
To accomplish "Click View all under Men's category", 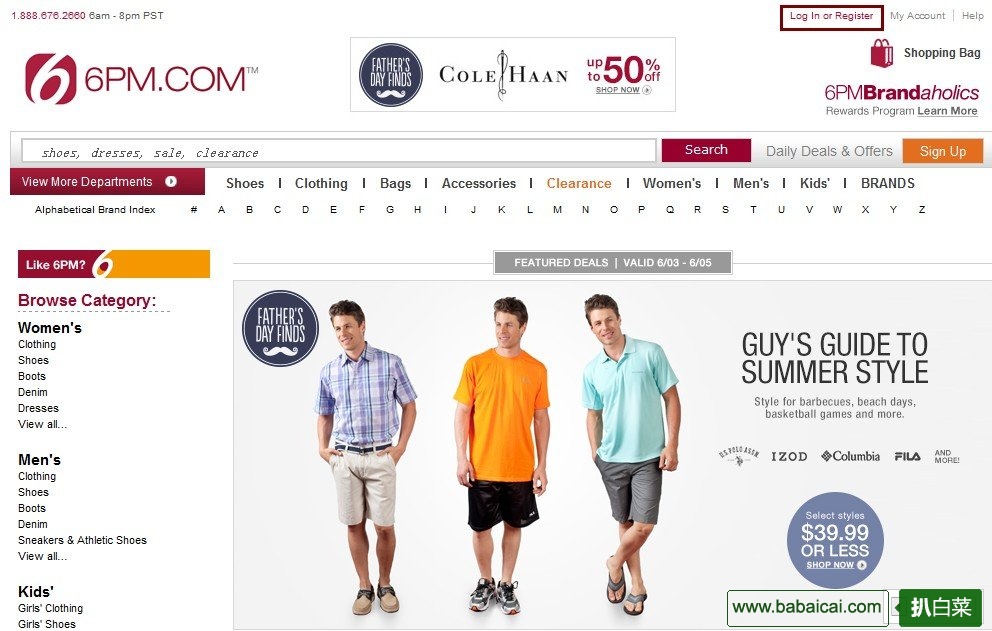I will click(42, 556).
